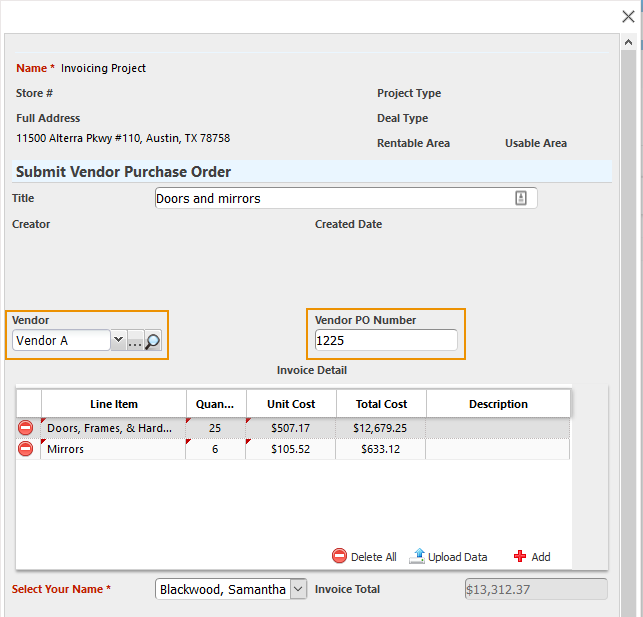The width and height of the screenshot is (643, 617).
Task: Click the Vendor PO Number field
Action: (386, 340)
